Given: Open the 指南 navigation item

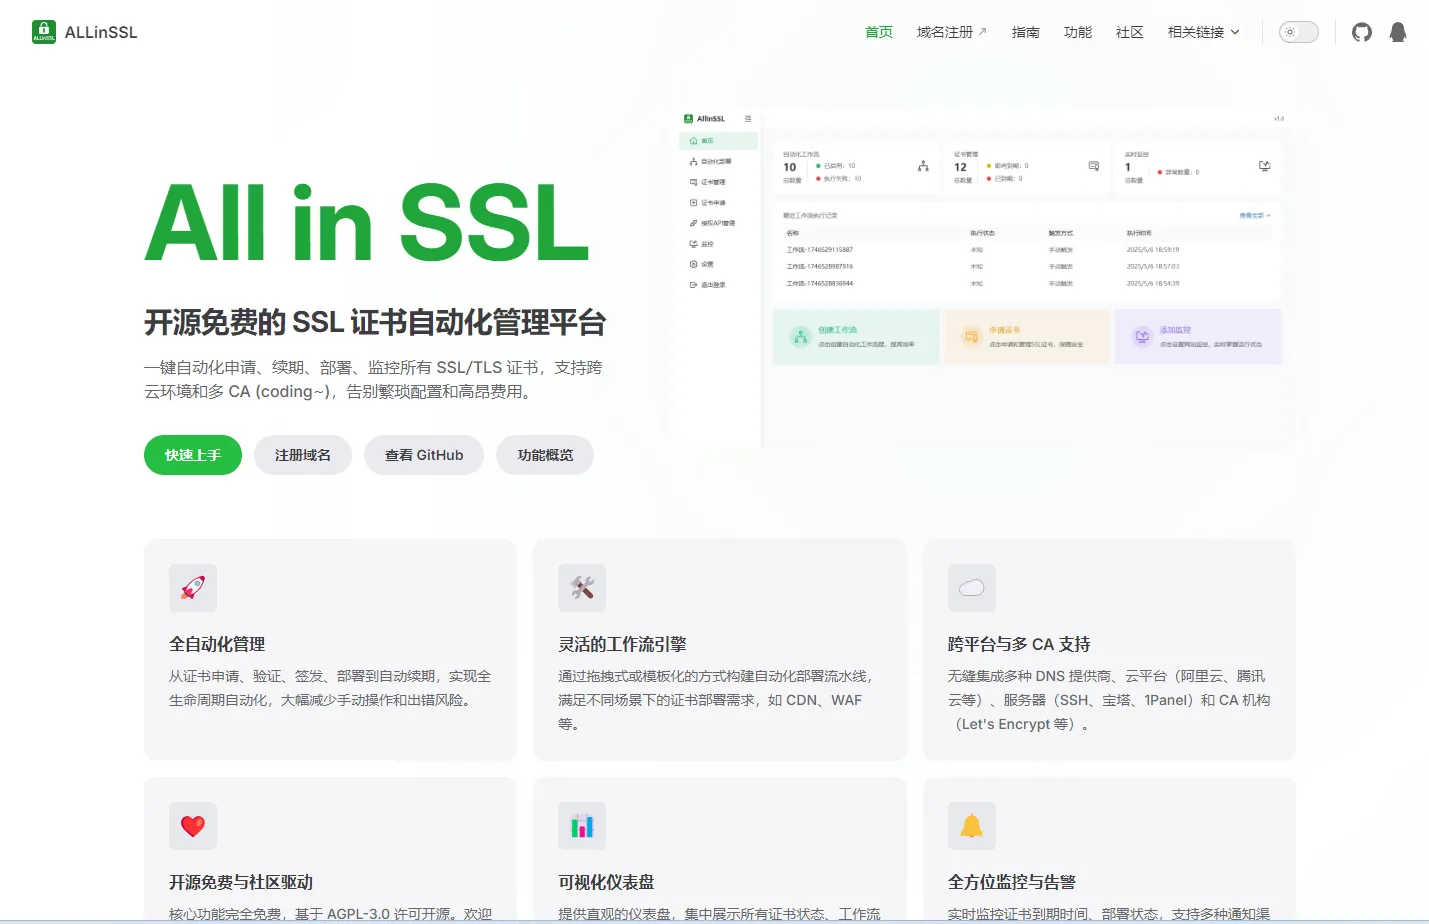Looking at the screenshot, I should click(1026, 32).
